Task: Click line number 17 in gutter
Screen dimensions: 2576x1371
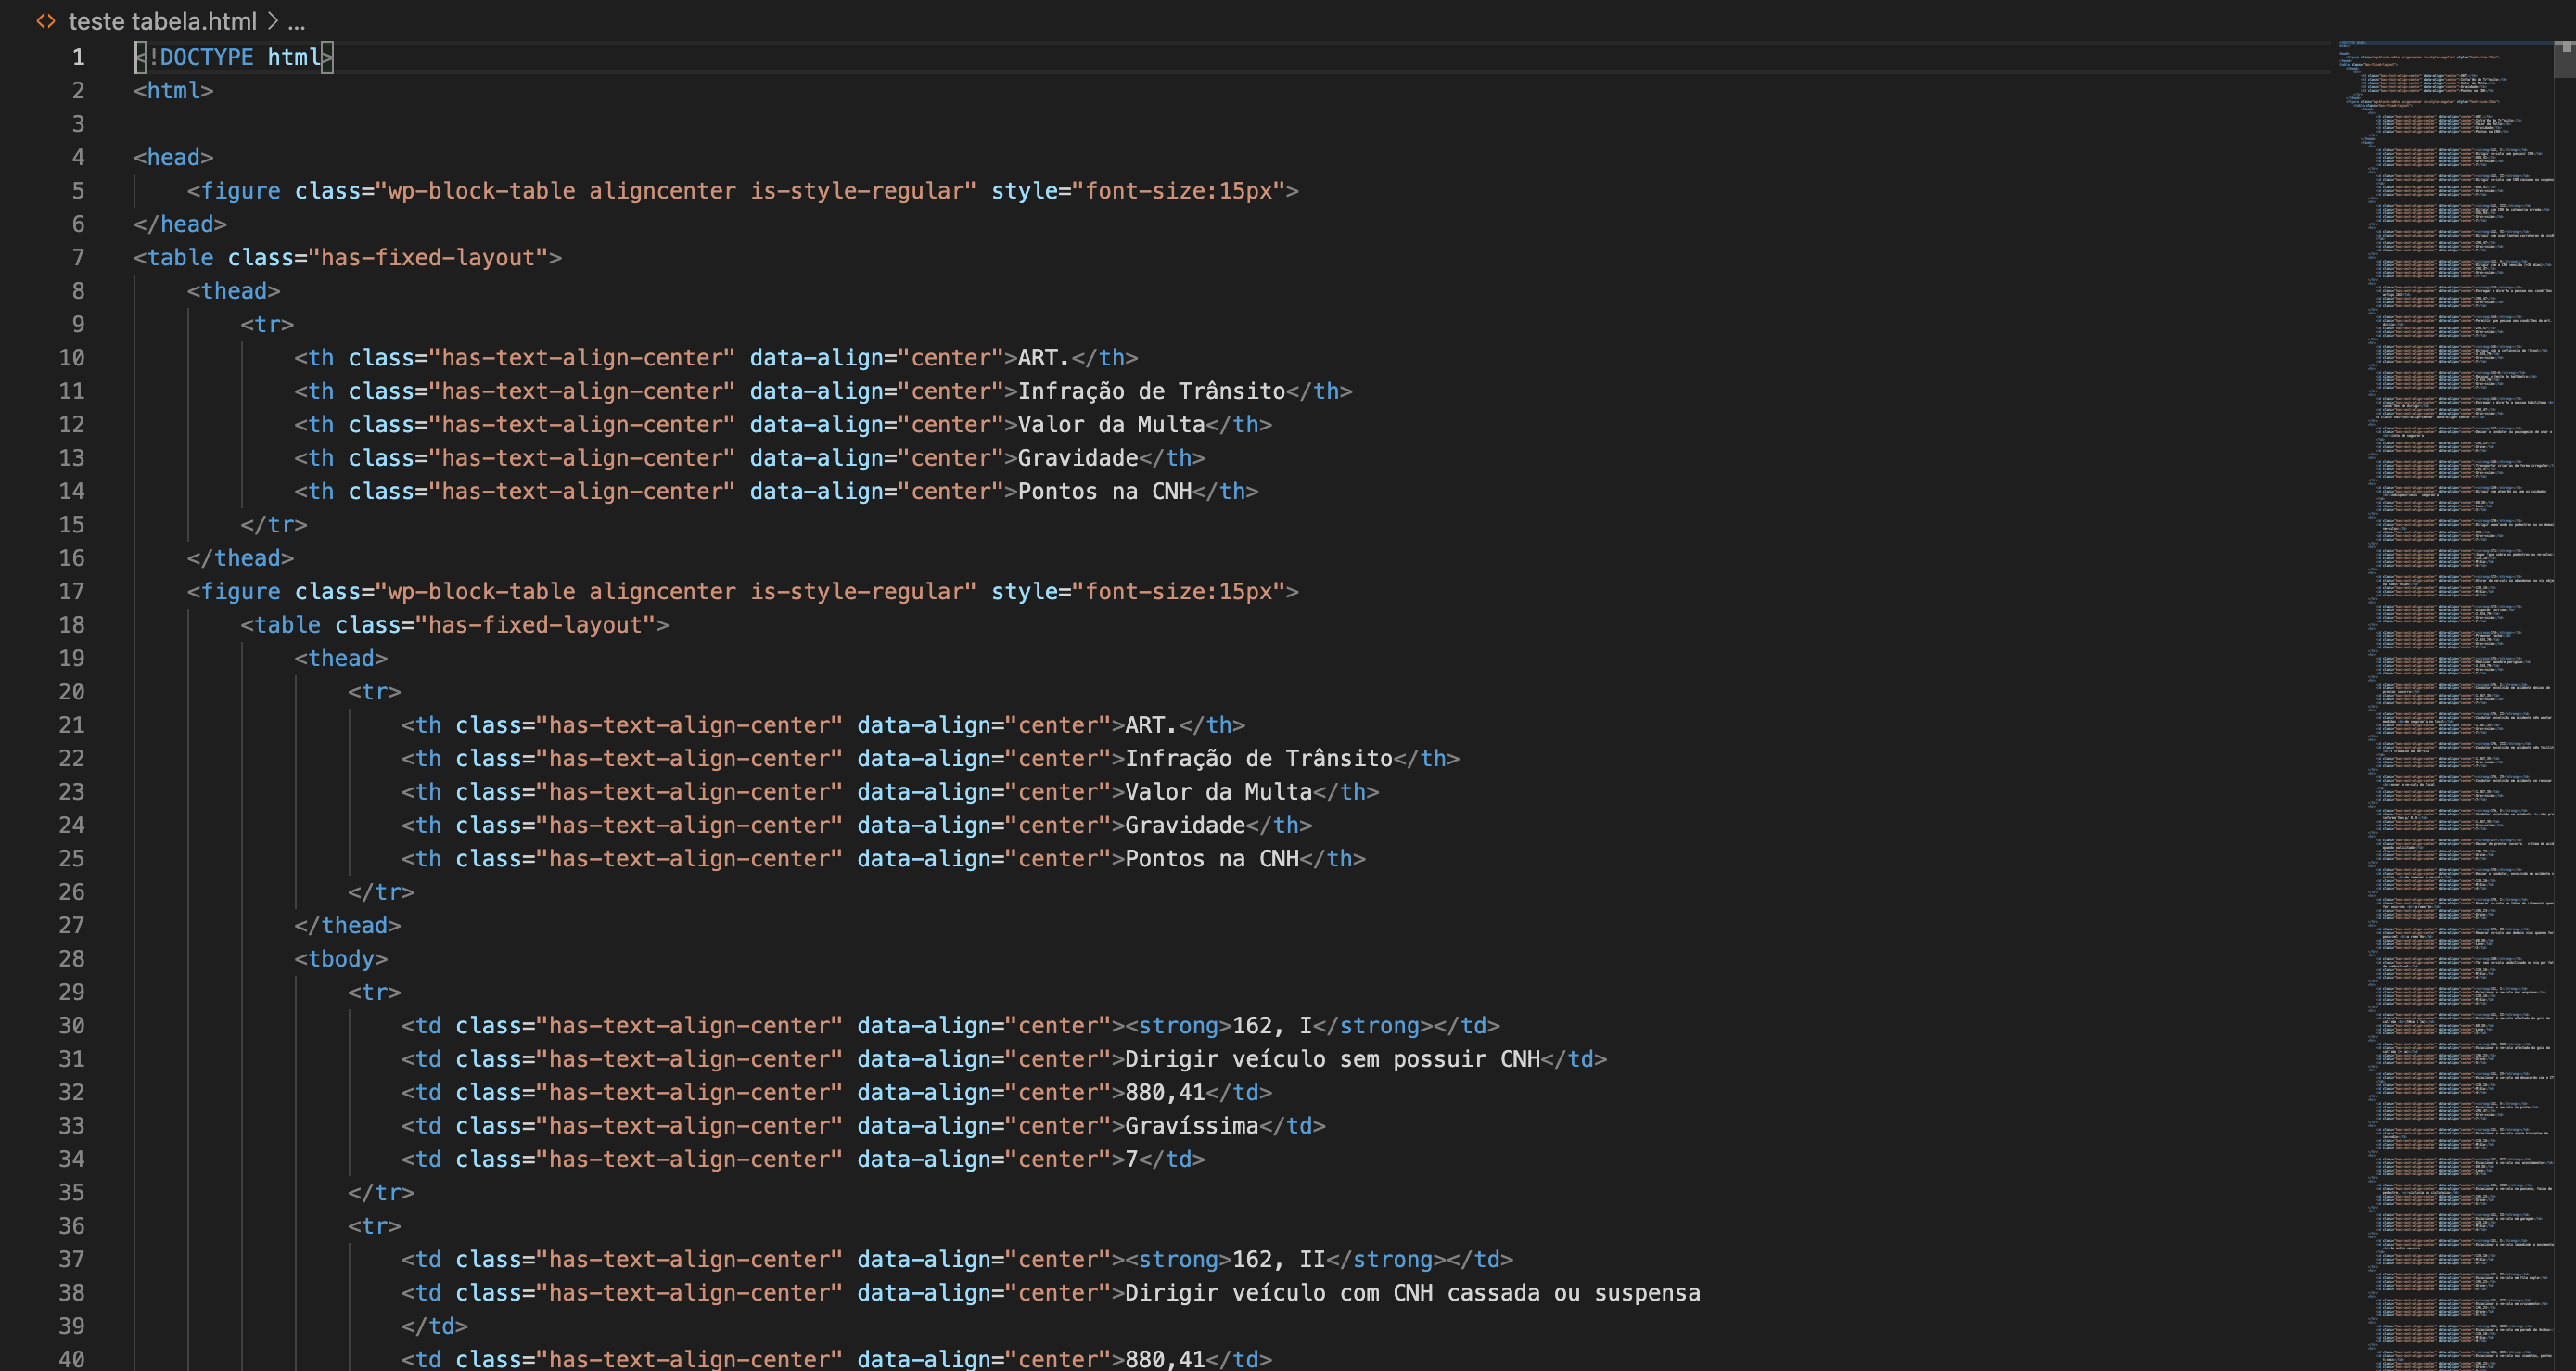Action: 71,591
